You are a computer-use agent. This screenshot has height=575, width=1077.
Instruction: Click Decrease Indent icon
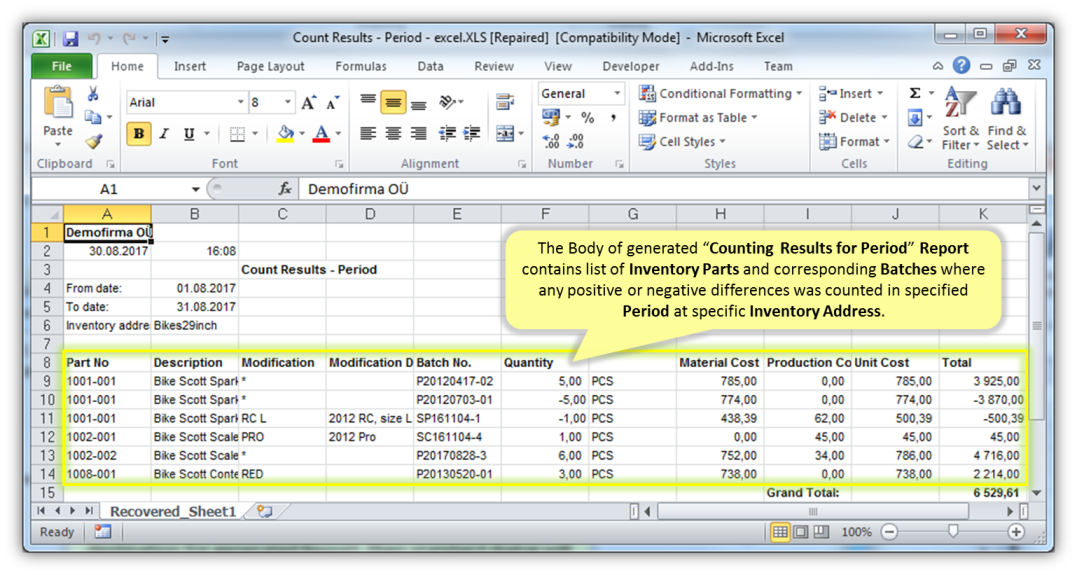(447, 134)
